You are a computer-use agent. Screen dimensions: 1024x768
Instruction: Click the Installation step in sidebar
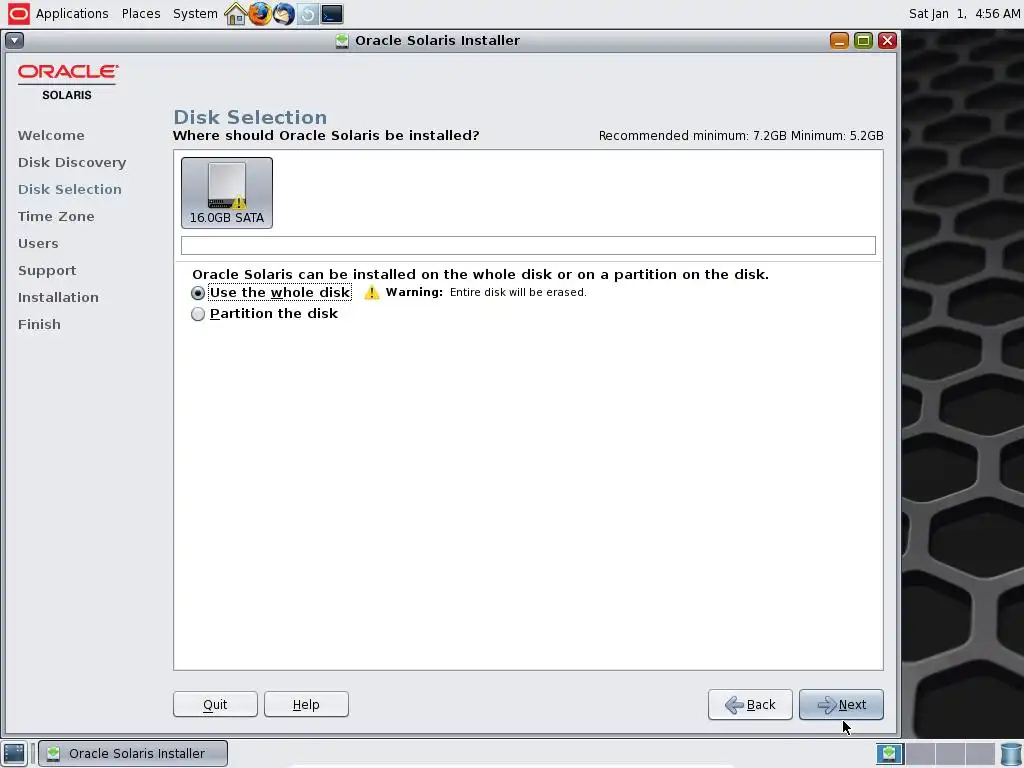pos(58,297)
